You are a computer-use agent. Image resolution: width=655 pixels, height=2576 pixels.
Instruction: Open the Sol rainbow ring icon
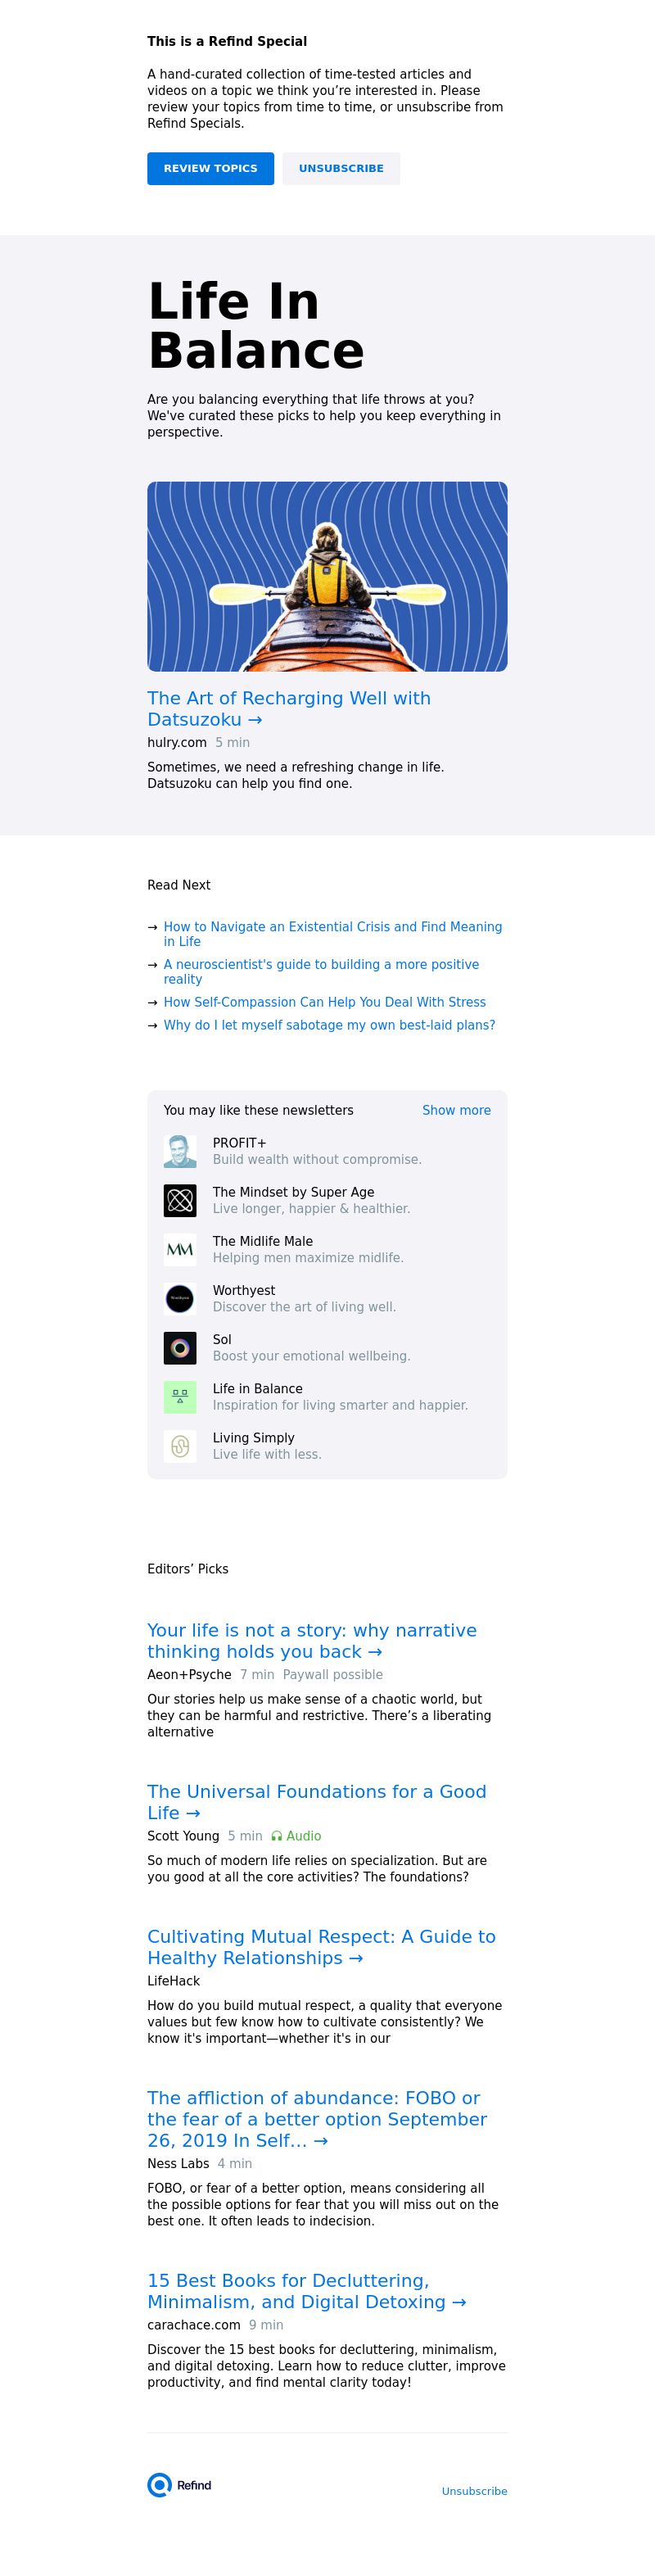180,1348
